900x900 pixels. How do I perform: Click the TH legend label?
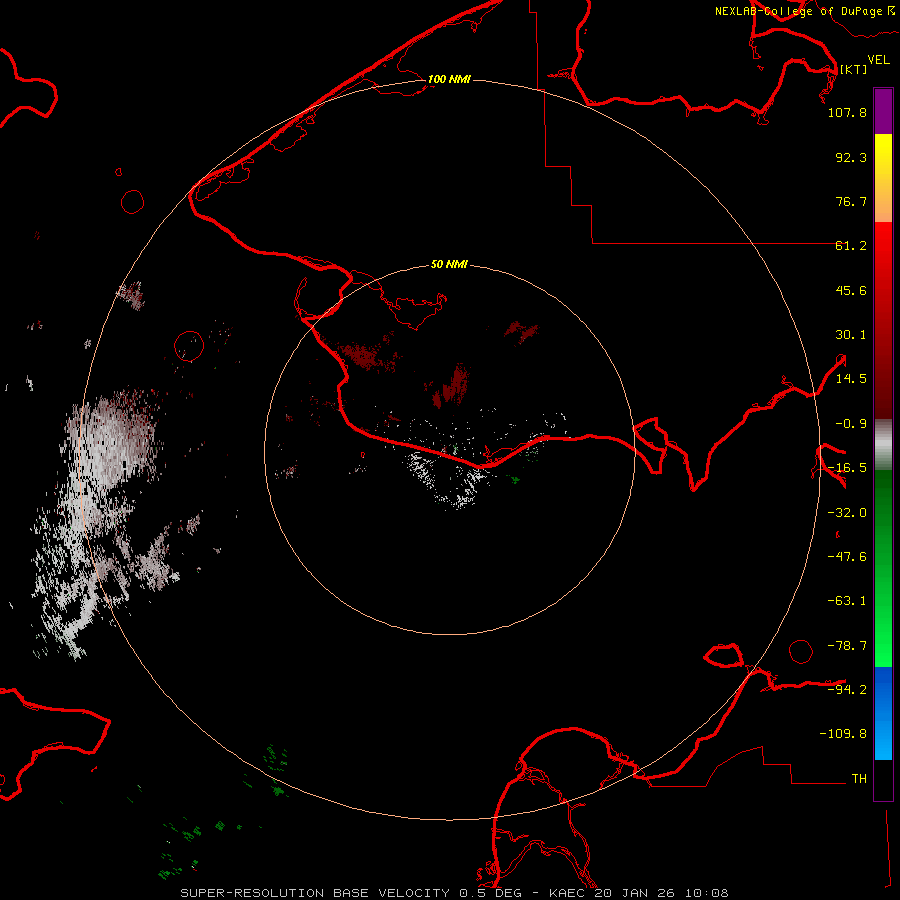click(x=859, y=779)
